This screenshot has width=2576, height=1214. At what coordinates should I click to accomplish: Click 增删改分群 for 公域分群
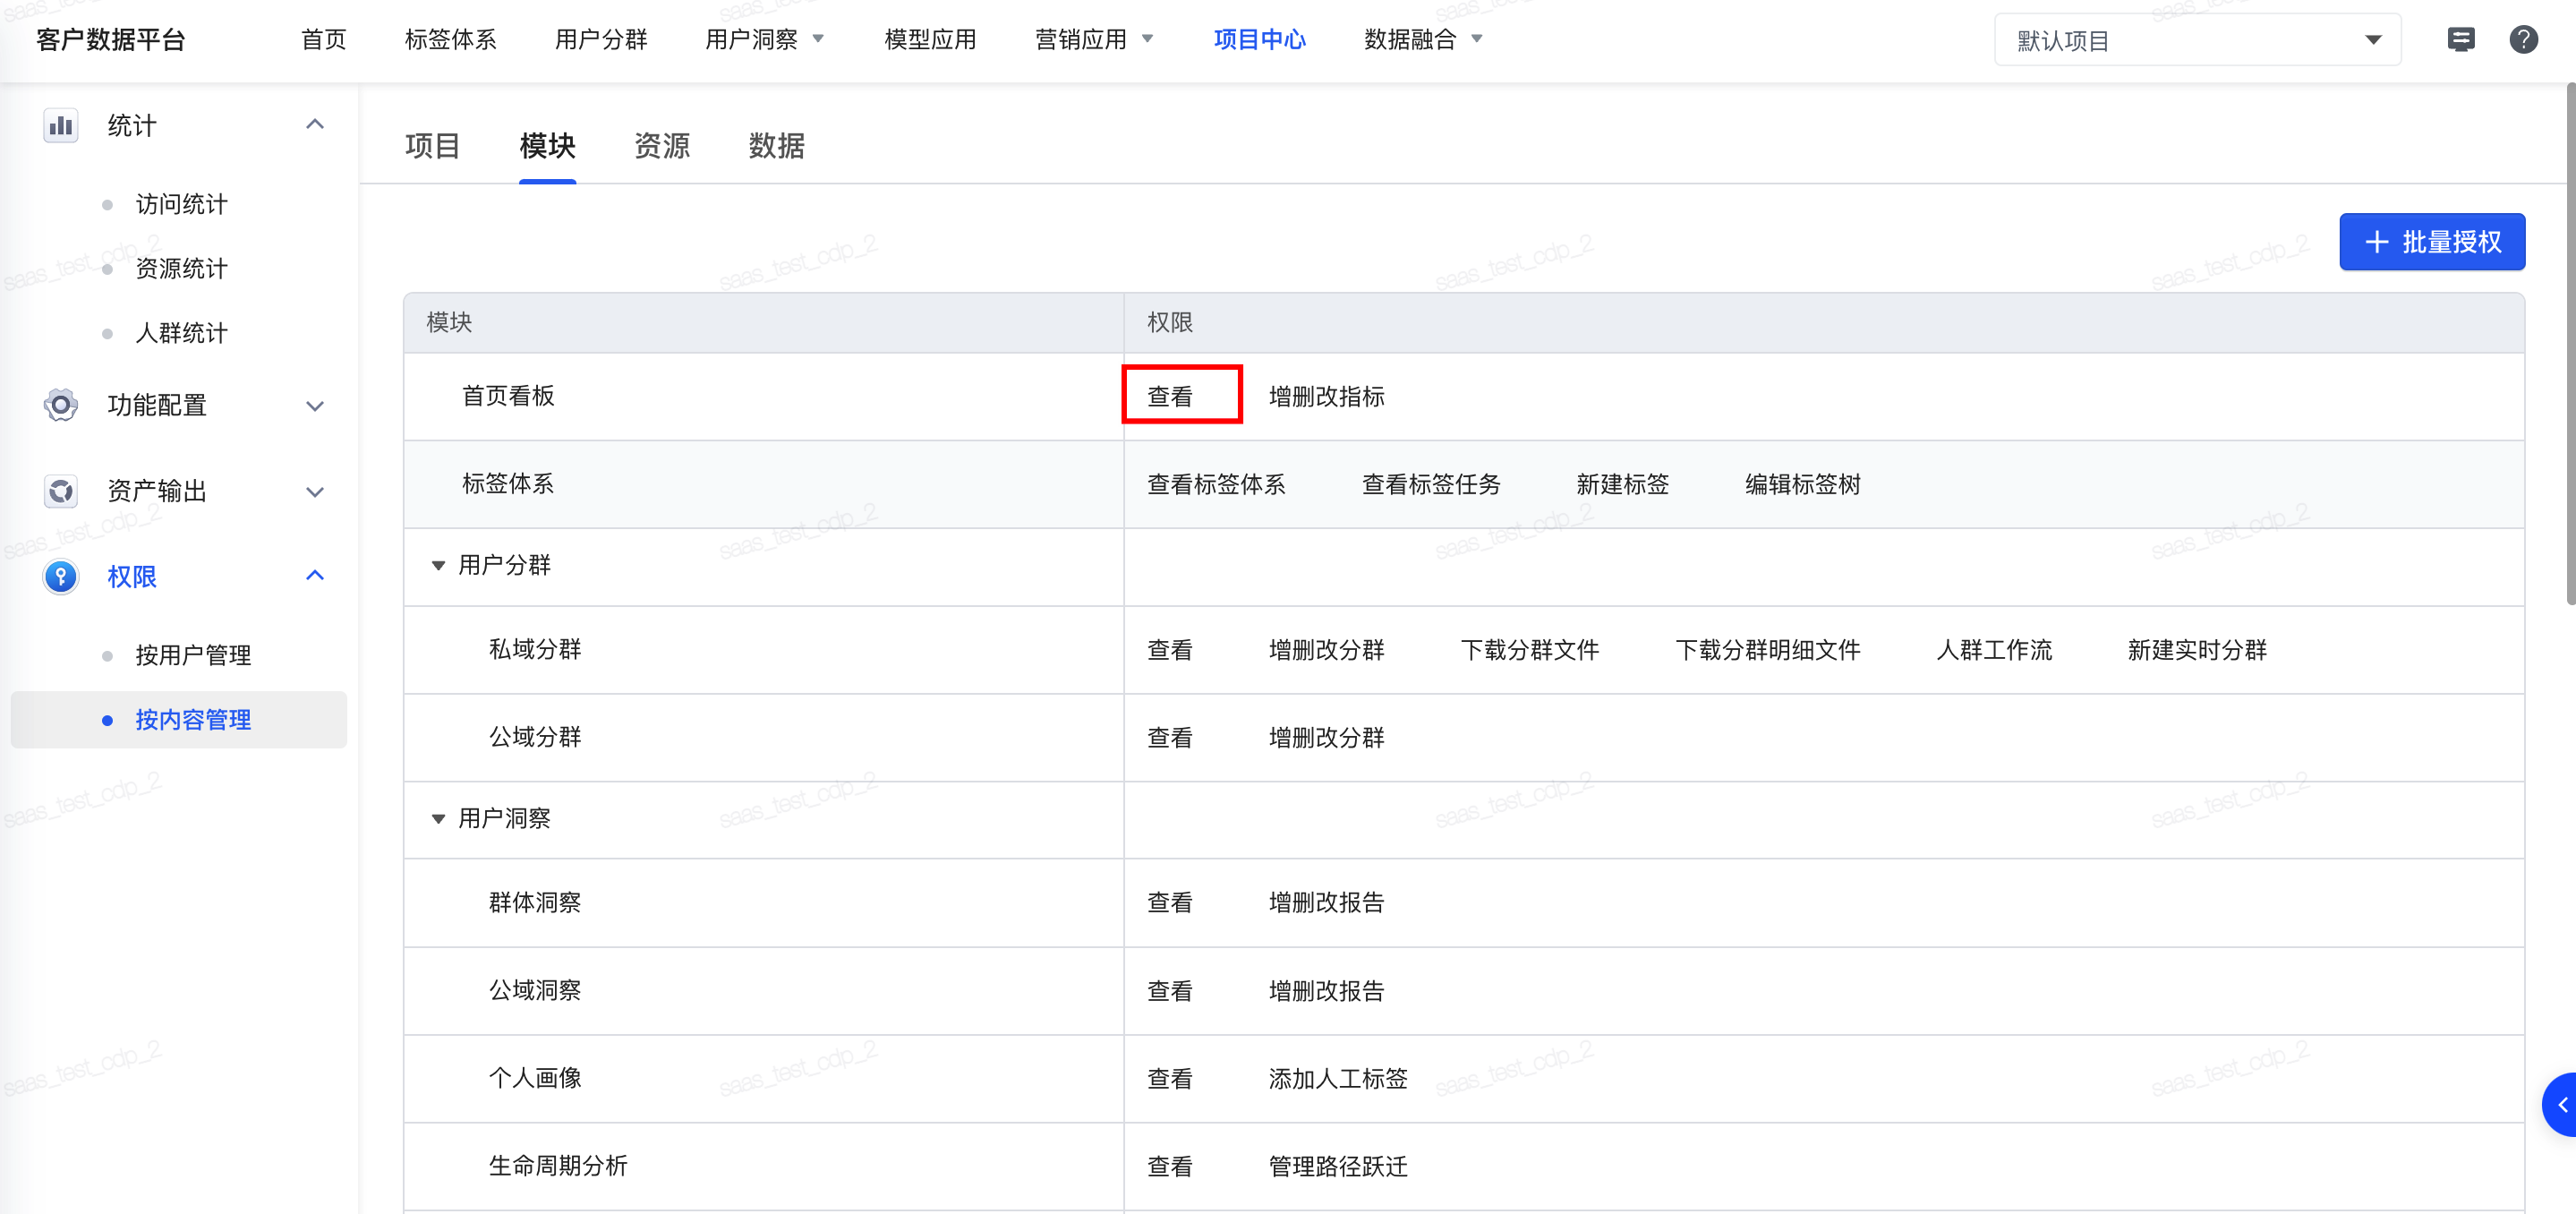point(1327,738)
